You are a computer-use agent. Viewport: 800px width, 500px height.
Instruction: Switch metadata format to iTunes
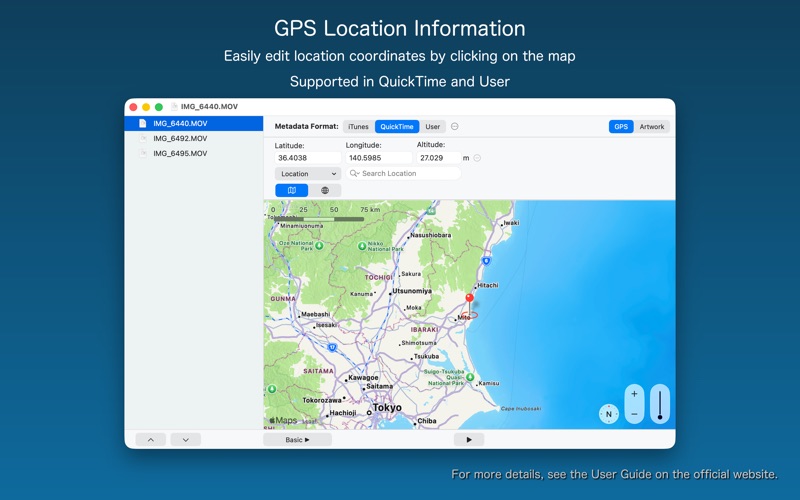358,127
